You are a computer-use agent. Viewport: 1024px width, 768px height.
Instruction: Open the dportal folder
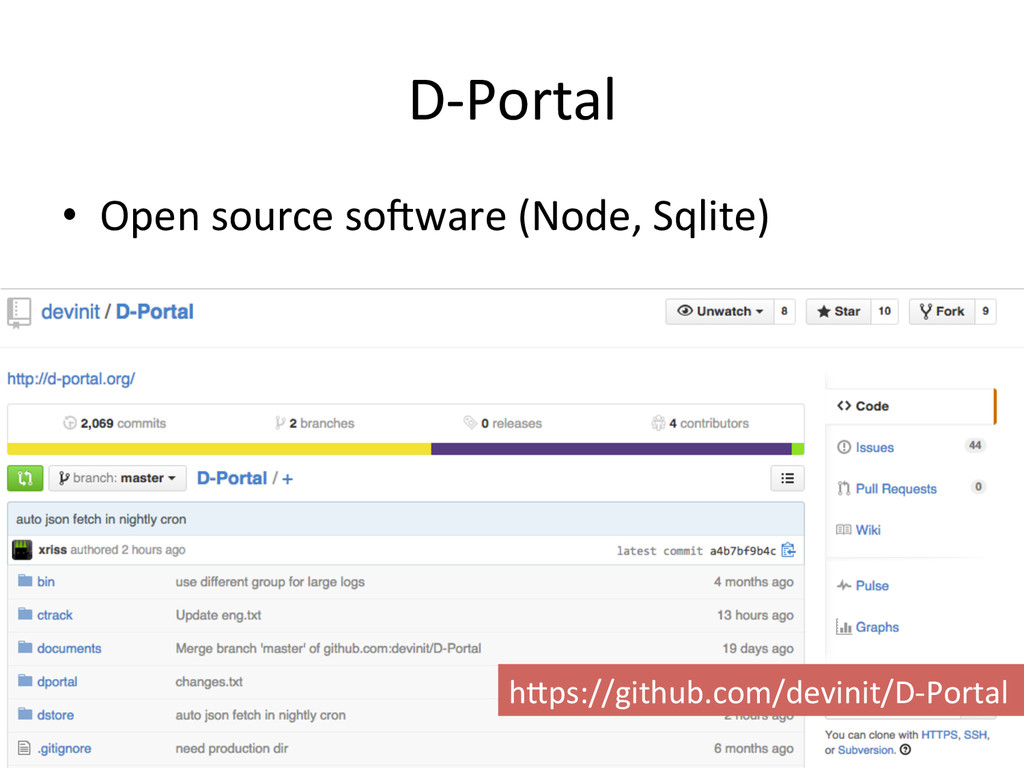click(x=57, y=682)
